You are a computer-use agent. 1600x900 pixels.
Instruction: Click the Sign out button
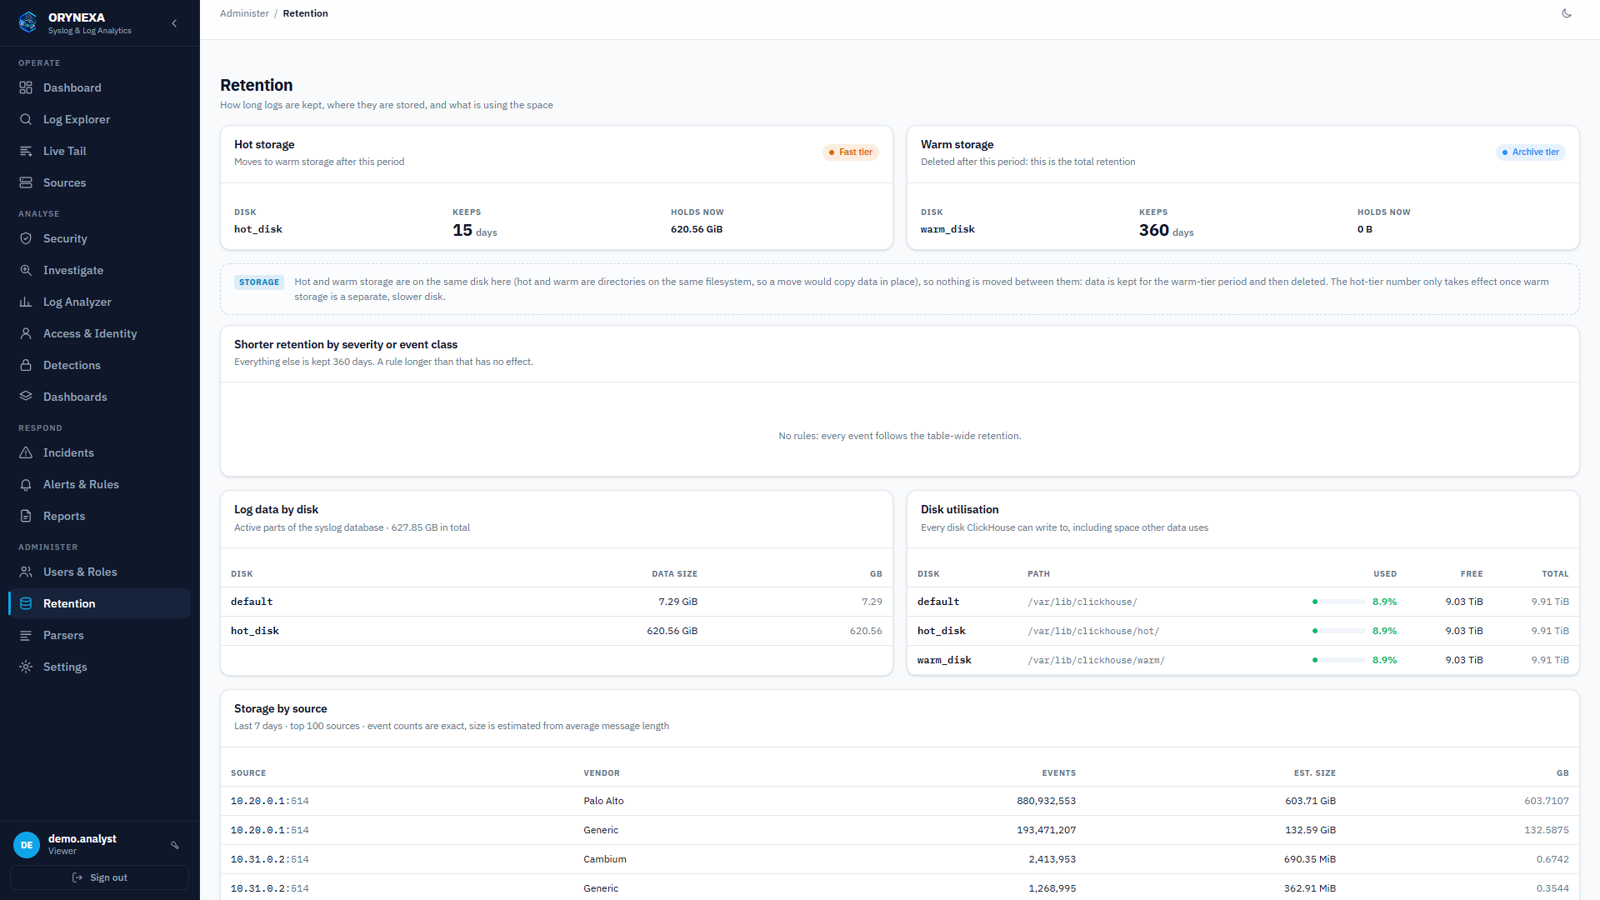(x=100, y=878)
